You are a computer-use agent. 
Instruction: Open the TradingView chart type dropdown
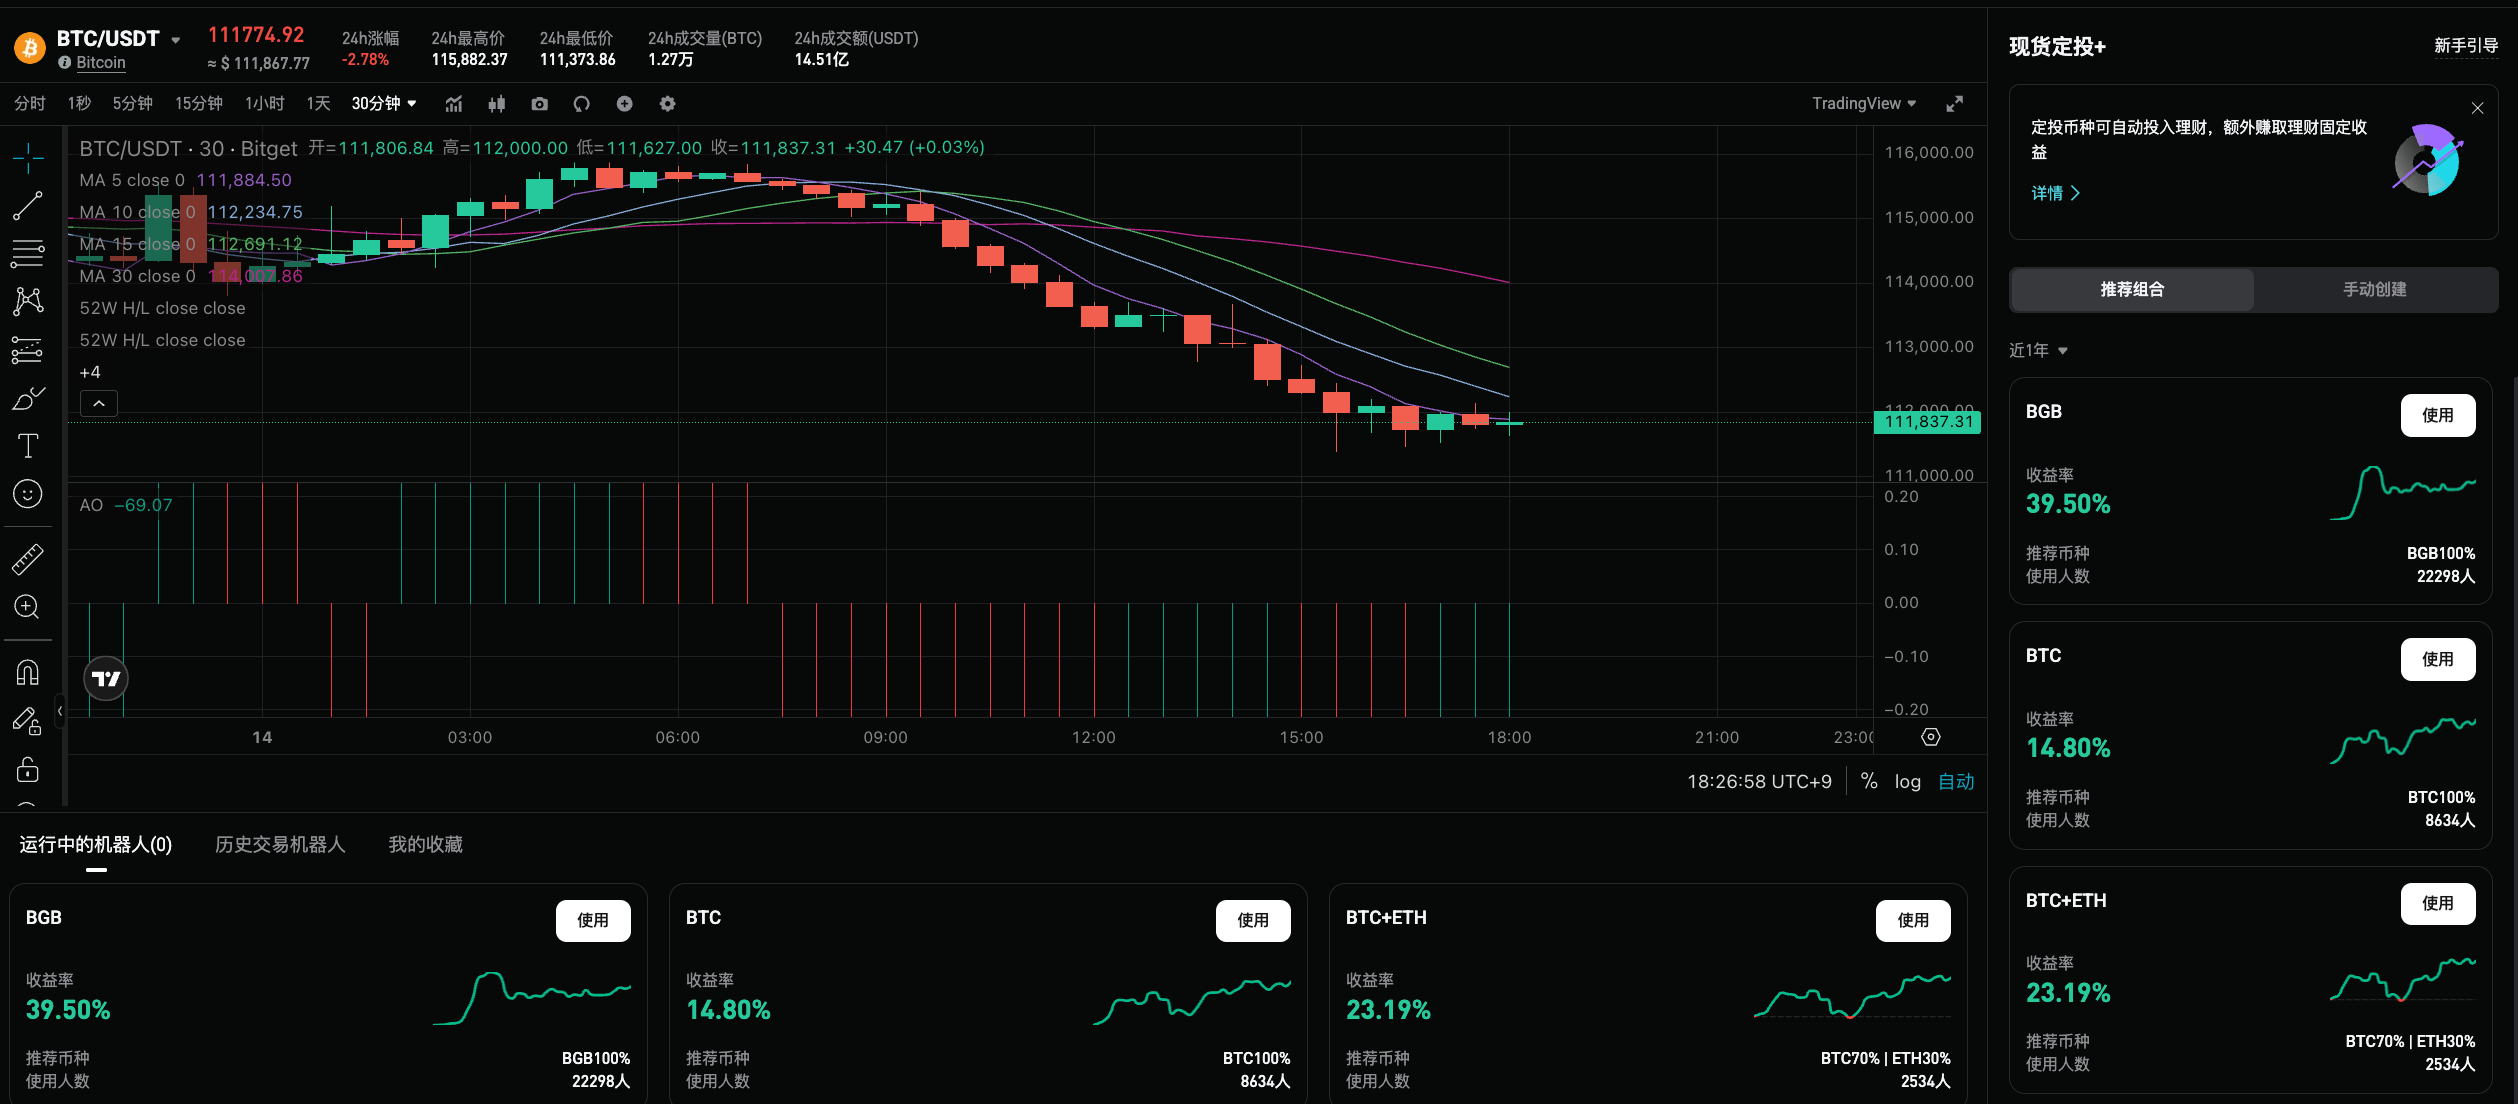pos(1863,104)
